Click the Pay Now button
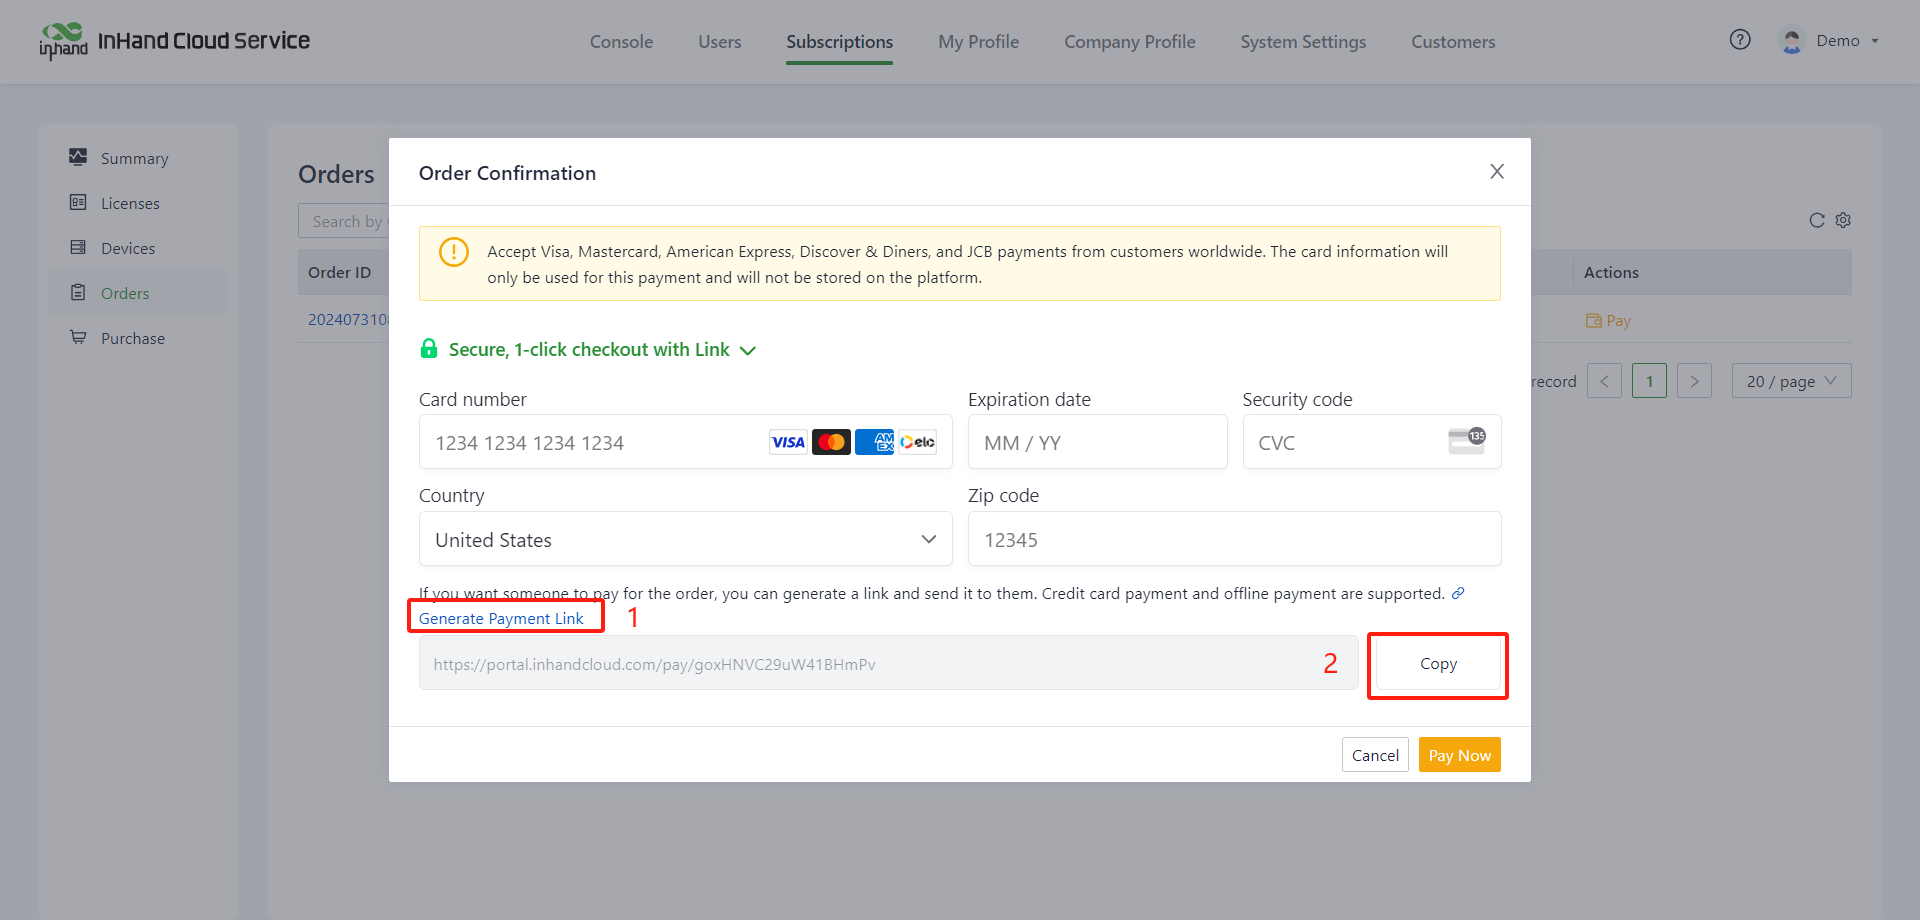The height and width of the screenshot is (920, 1920). [1459, 755]
